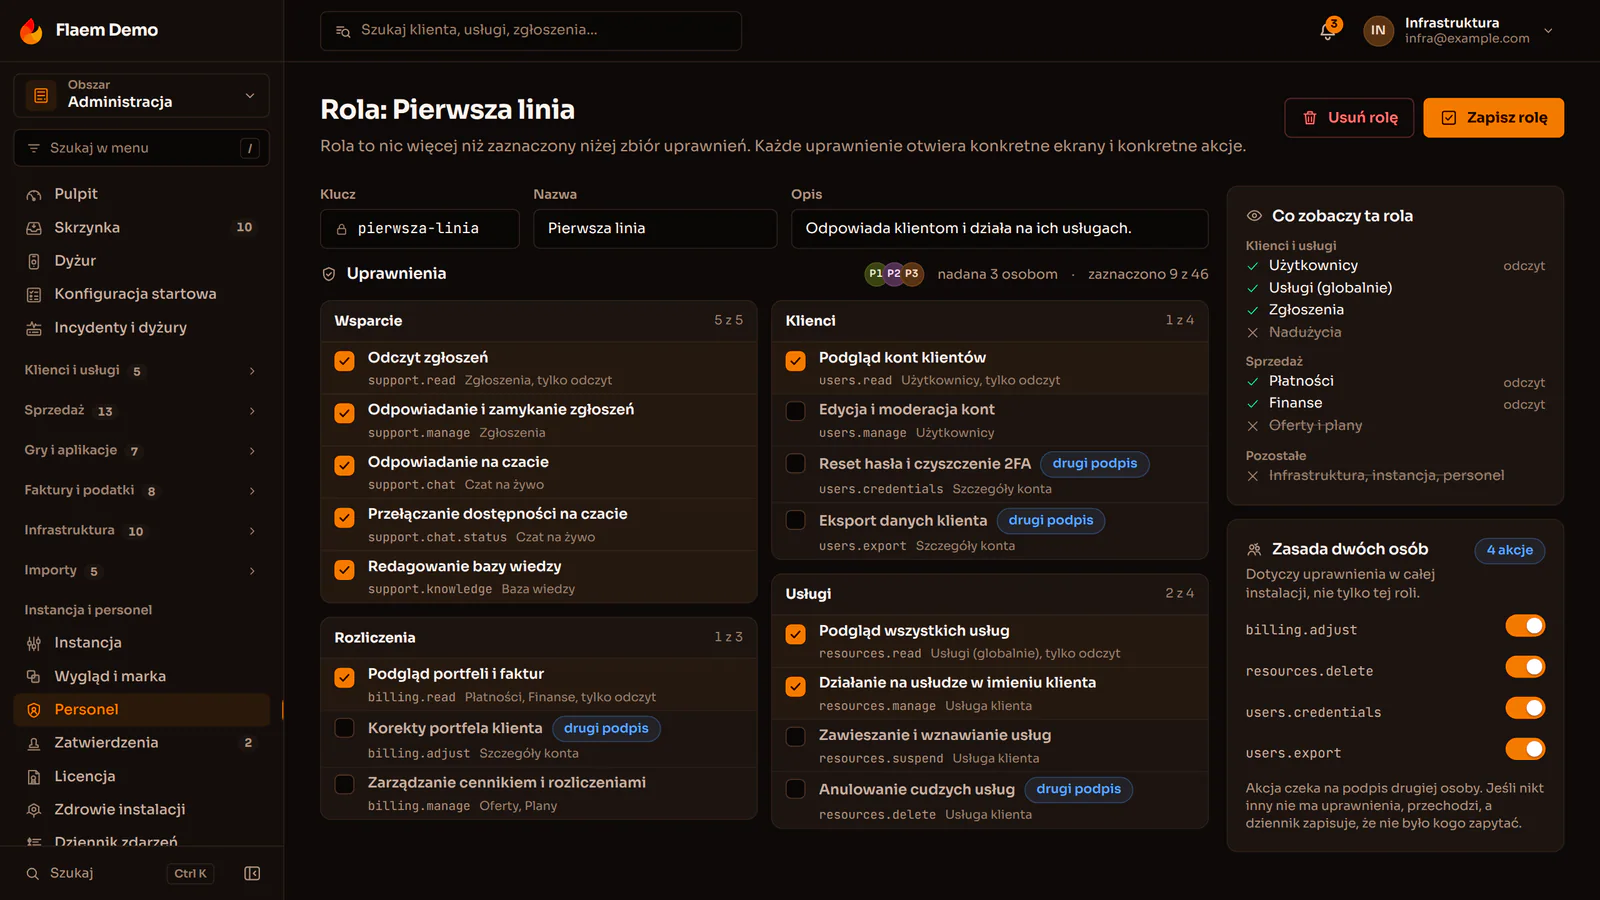The image size is (1600, 900).
Task: Click the Instancja sidebar icon
Action: [x=34, y=643]
